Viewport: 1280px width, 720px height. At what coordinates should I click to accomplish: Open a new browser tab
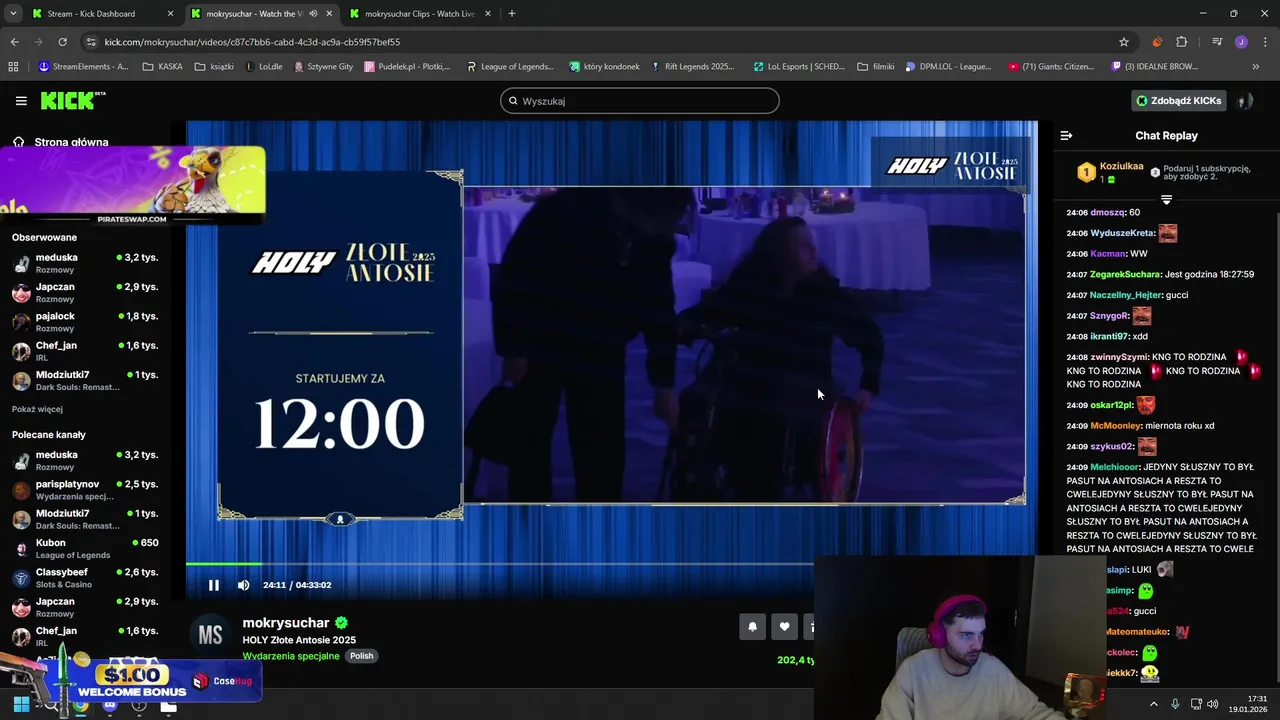click(x=511, y=13)
